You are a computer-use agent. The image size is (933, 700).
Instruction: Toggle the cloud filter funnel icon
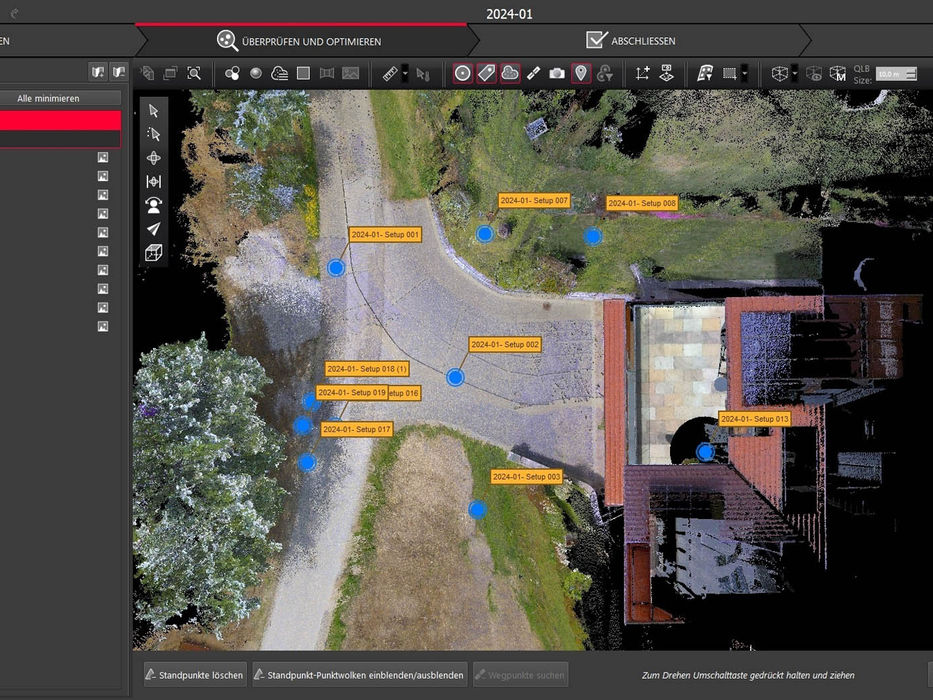605,73
